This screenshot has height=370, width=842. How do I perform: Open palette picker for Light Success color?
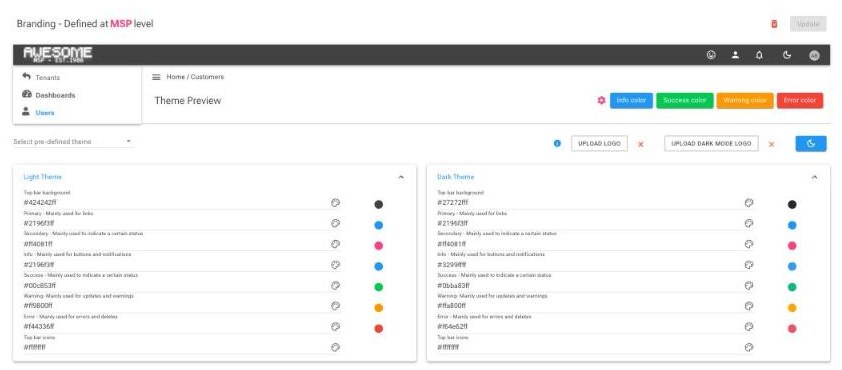coord(335,285)
